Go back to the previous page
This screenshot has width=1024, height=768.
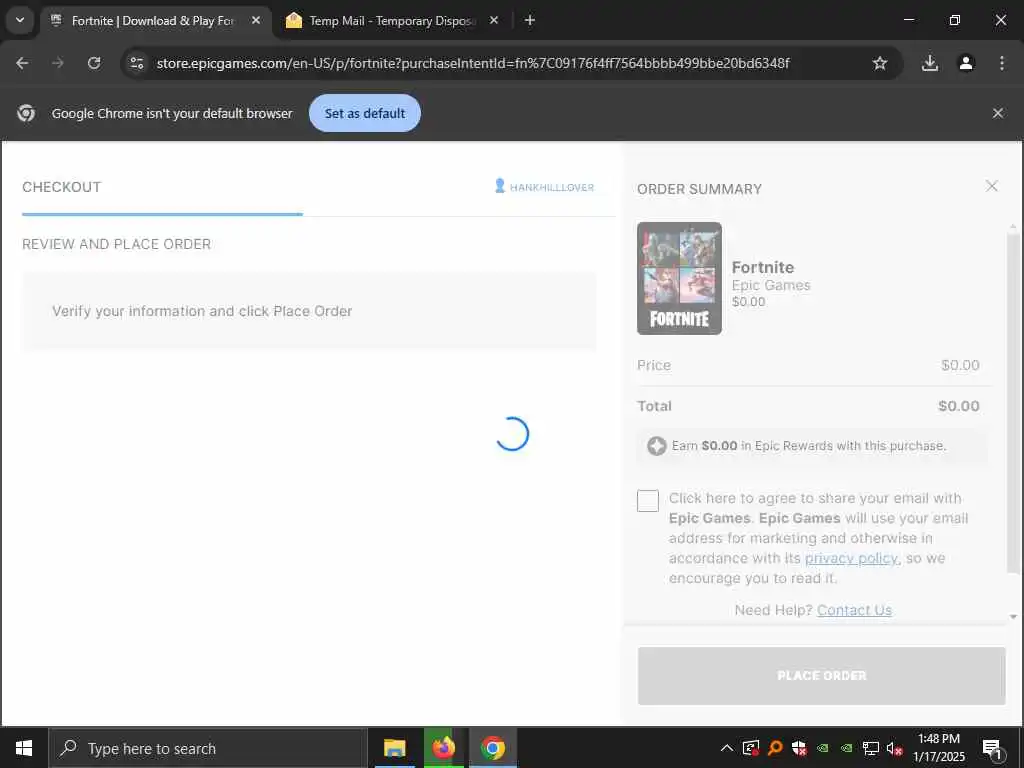coord(22,63)
